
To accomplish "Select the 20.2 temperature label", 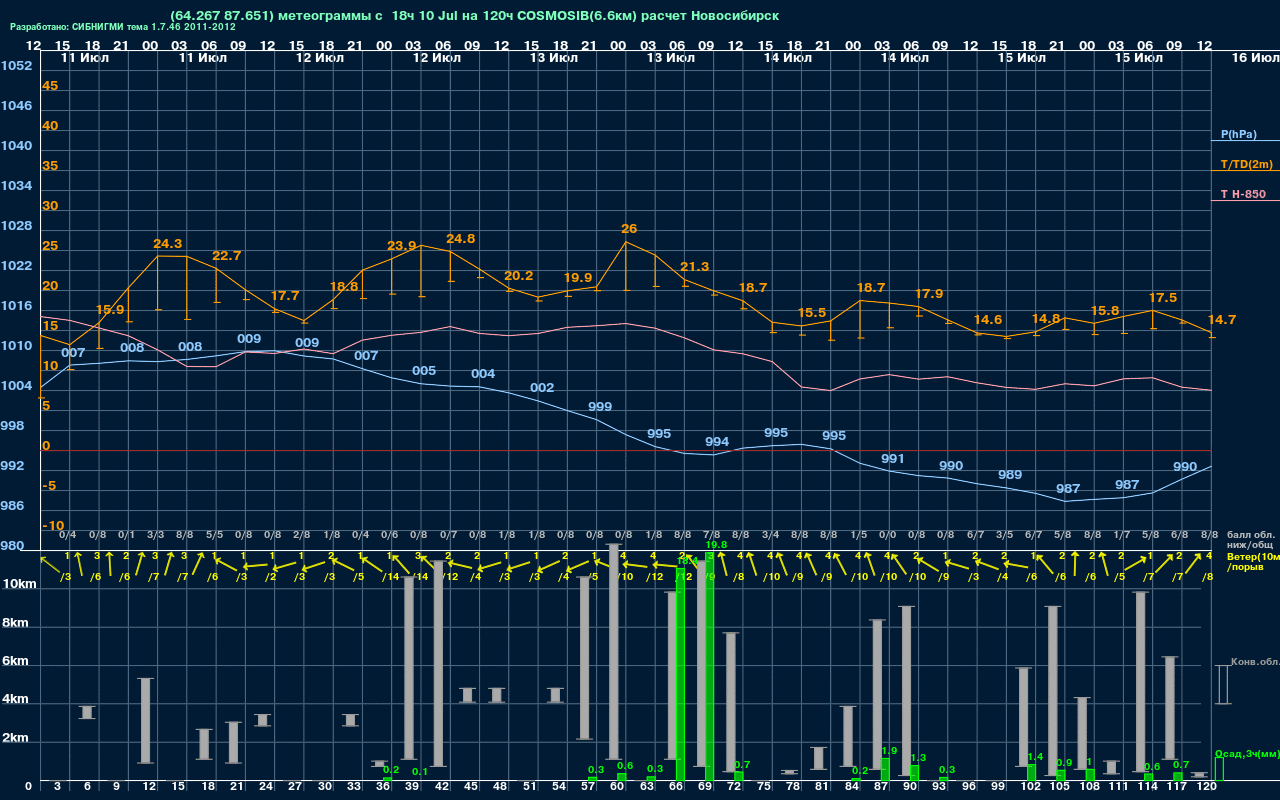I will 519,276.
